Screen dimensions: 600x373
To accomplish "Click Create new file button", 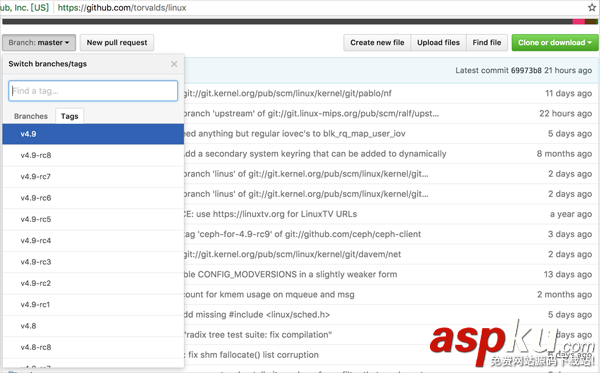I will [x=377, y=42].
